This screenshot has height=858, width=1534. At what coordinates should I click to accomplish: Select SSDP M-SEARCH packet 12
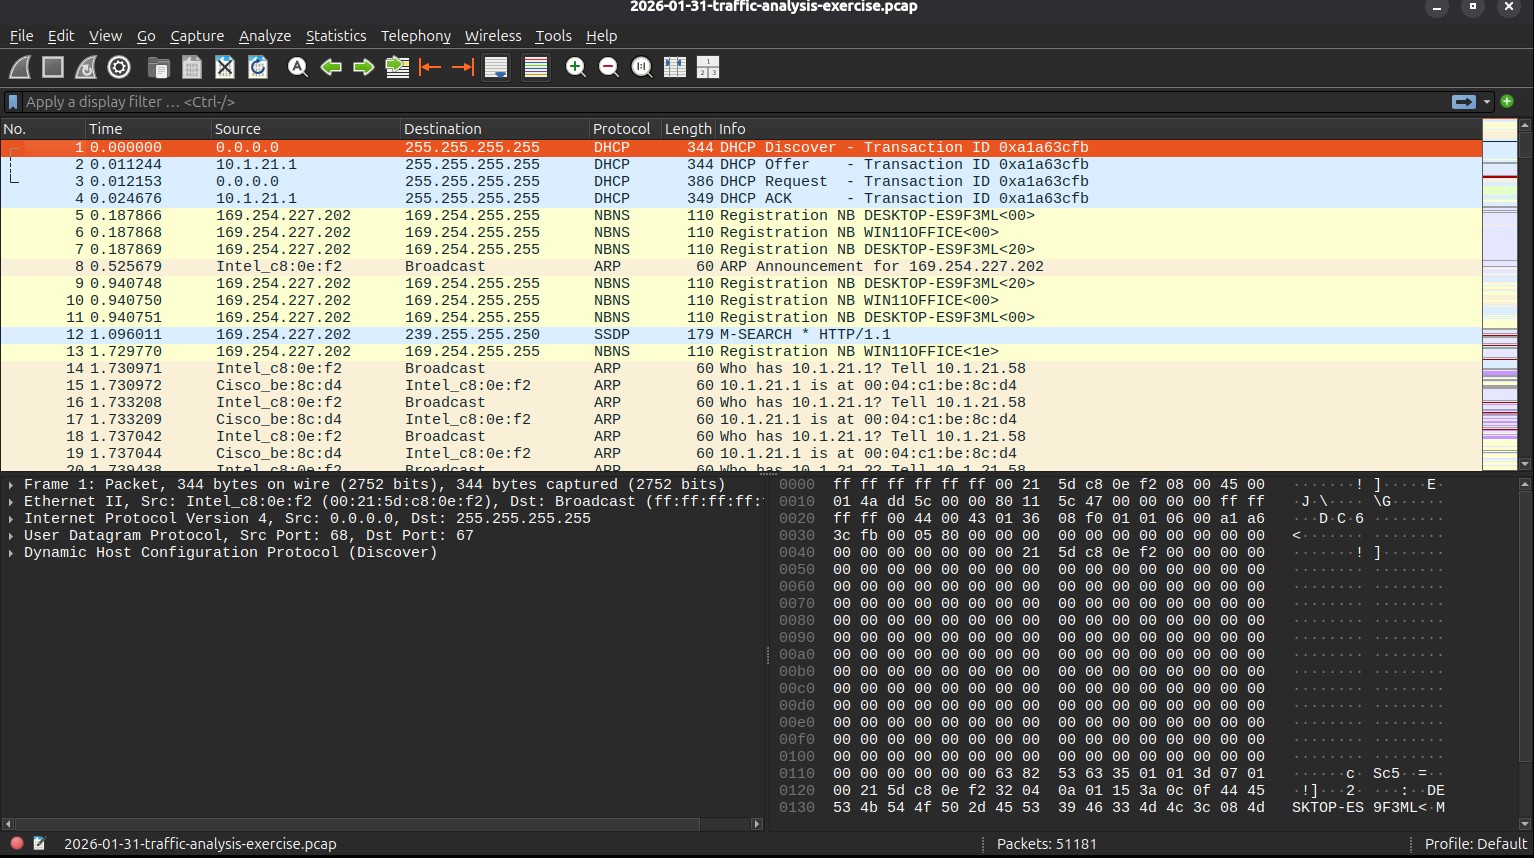click(741, 334)
